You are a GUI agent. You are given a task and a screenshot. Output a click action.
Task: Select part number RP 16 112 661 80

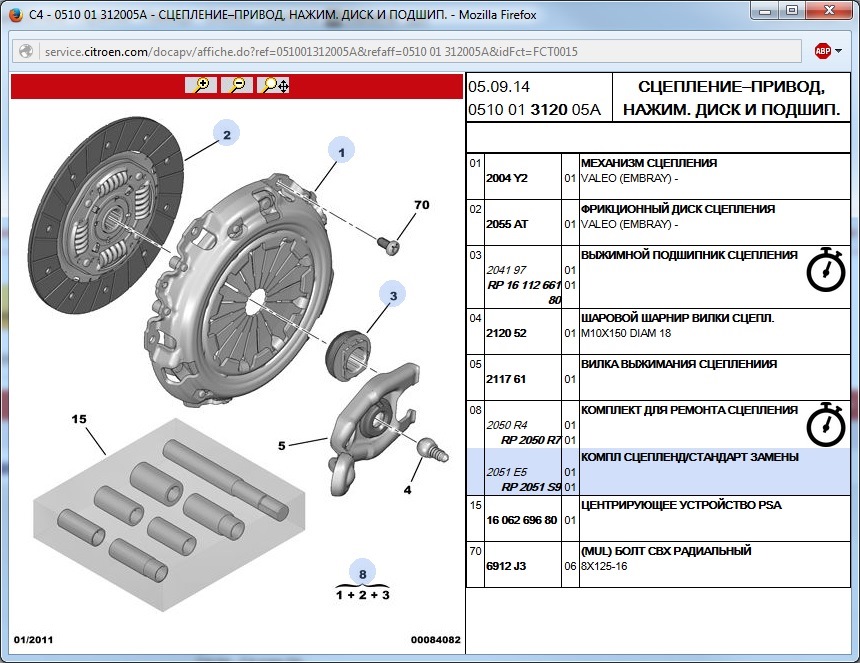tap(524, 292)
